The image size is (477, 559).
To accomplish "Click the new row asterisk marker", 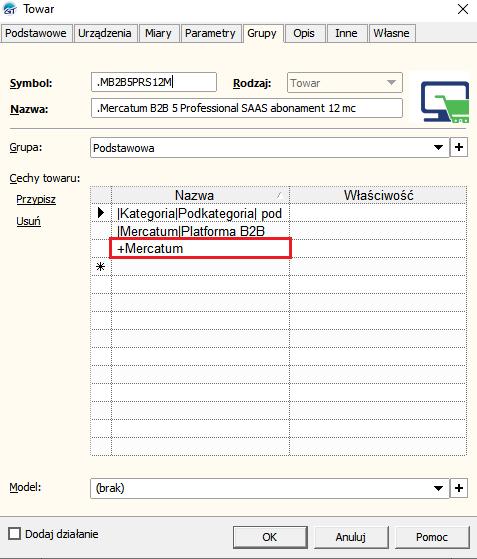I will point(101,266).
